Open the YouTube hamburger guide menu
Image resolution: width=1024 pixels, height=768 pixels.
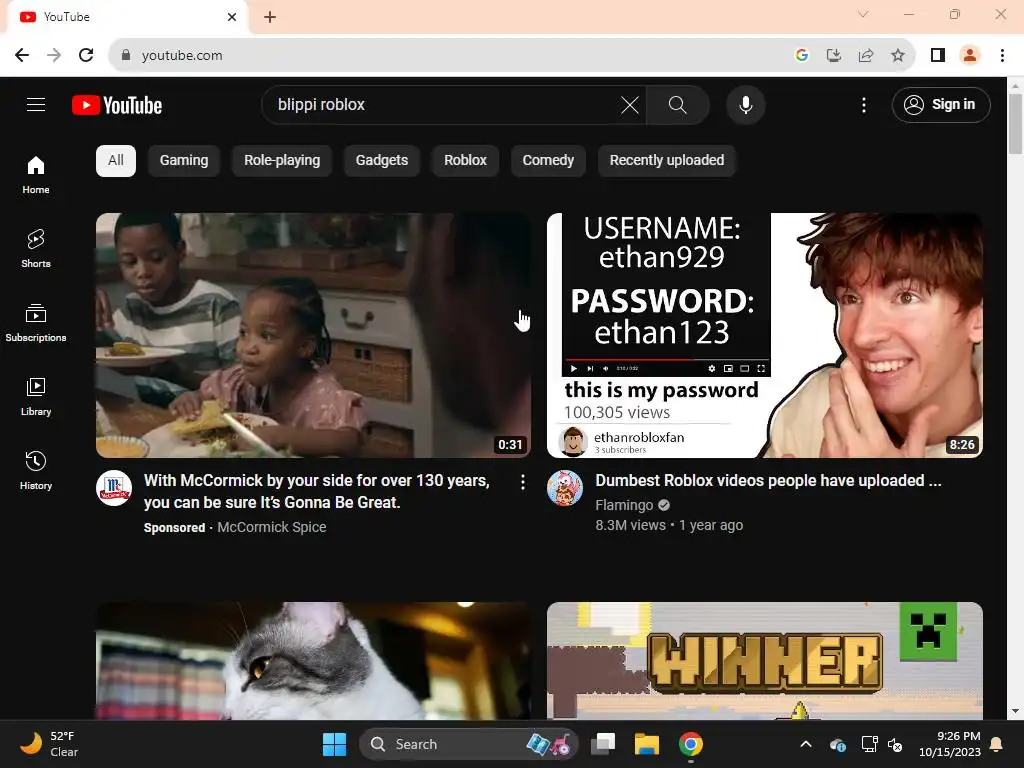click(36, 104)
